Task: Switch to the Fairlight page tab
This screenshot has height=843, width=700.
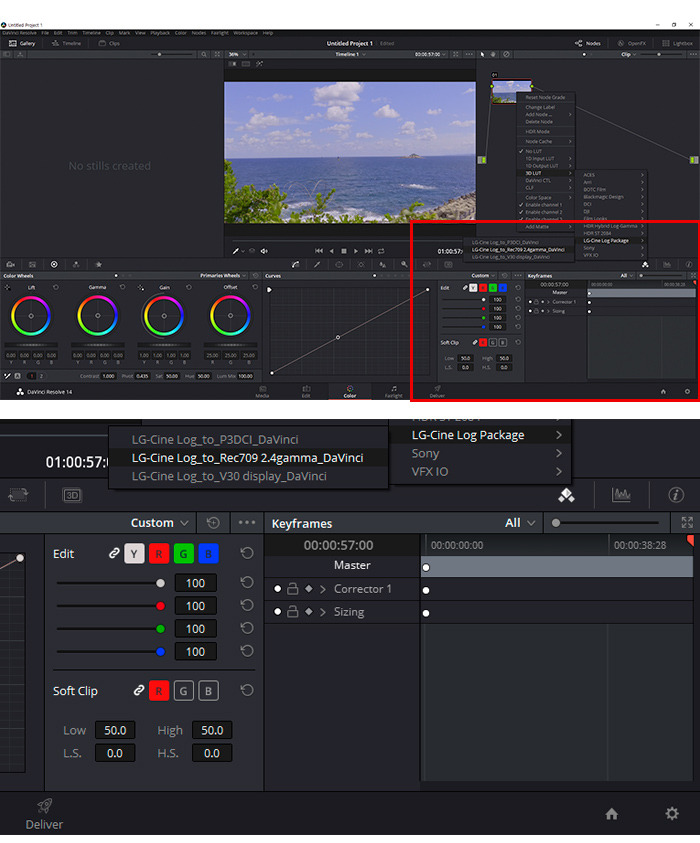Action: click(394, 391)
